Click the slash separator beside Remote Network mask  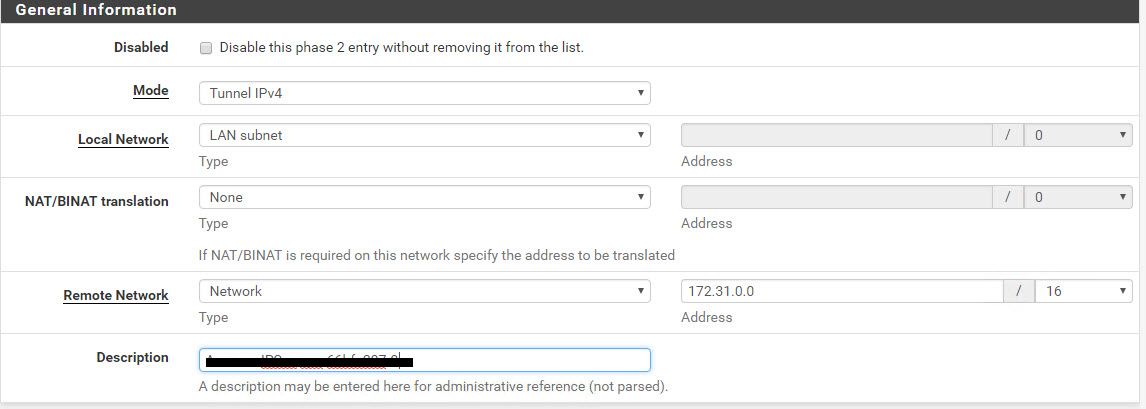click(1020, 291)
